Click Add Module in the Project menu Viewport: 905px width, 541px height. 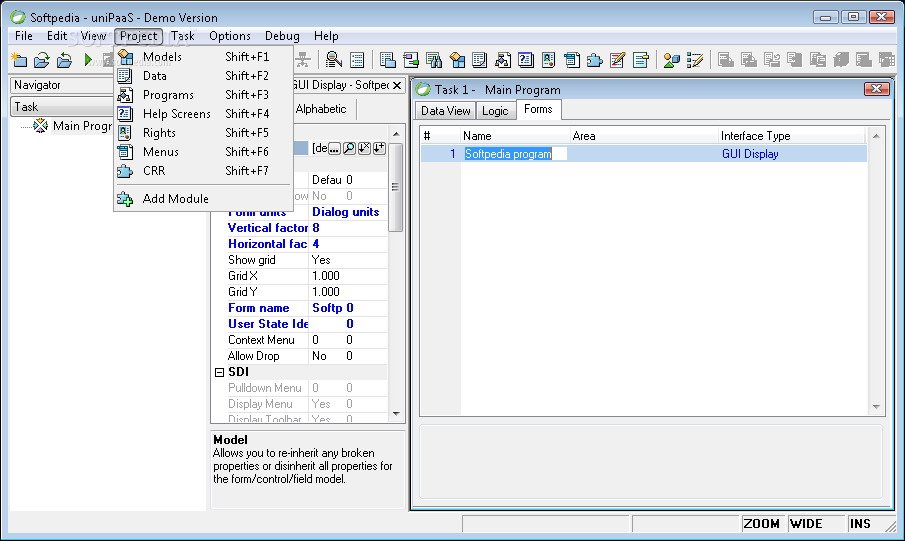[x=202, y=199]
